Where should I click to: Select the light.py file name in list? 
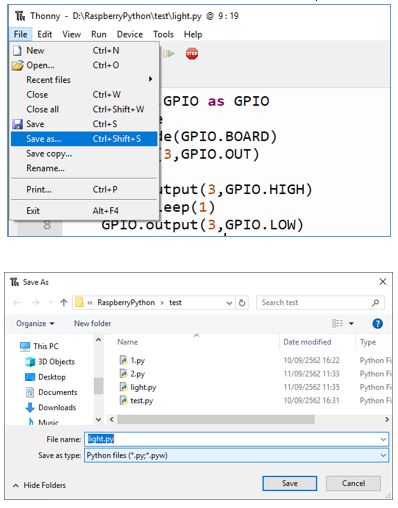tap(143, 387)
